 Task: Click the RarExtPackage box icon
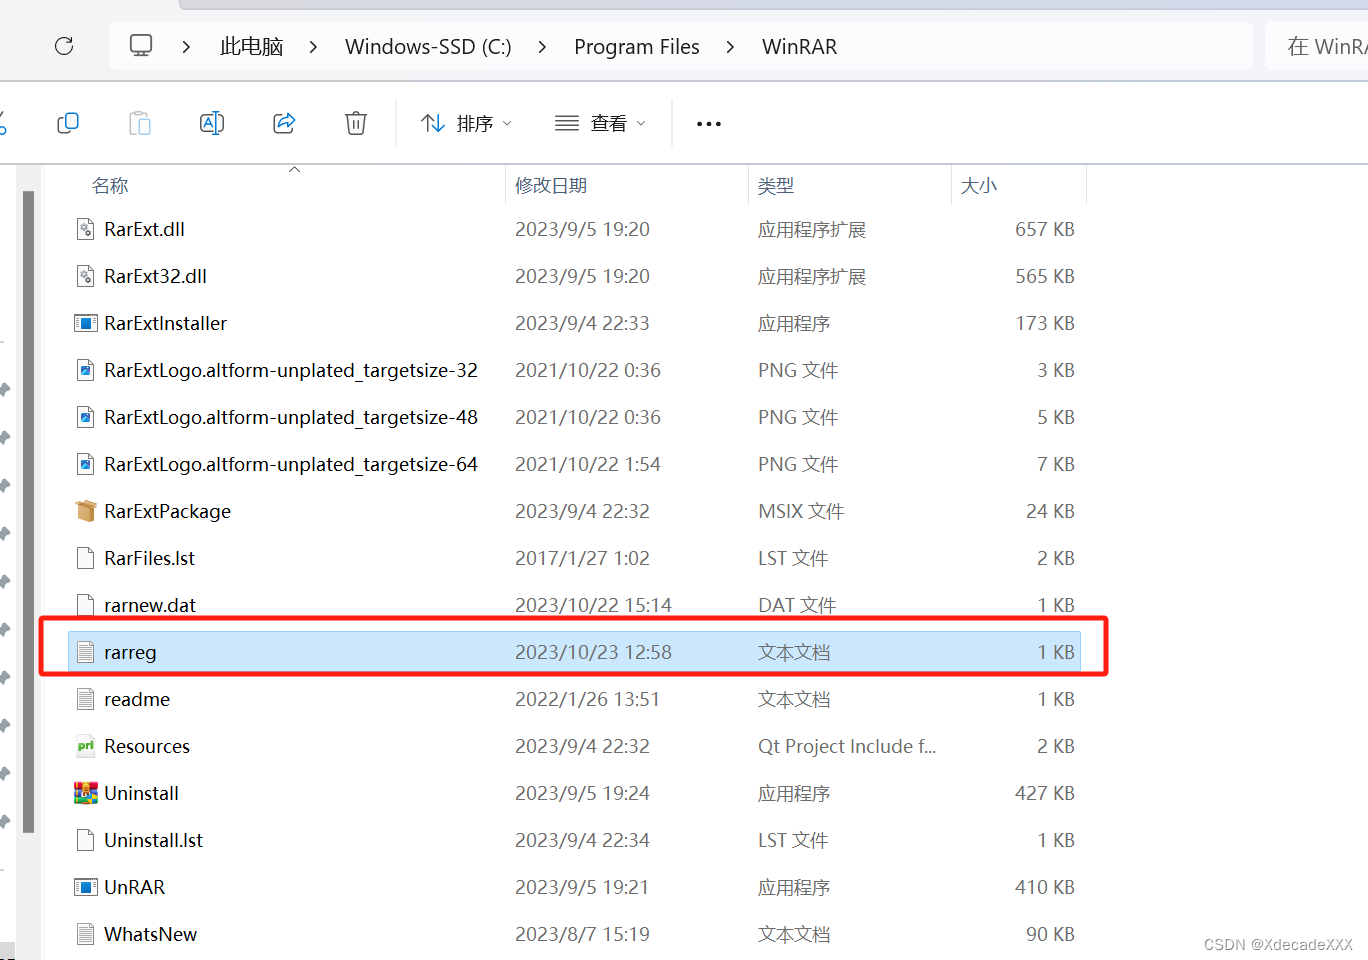(x=86, y=511)
